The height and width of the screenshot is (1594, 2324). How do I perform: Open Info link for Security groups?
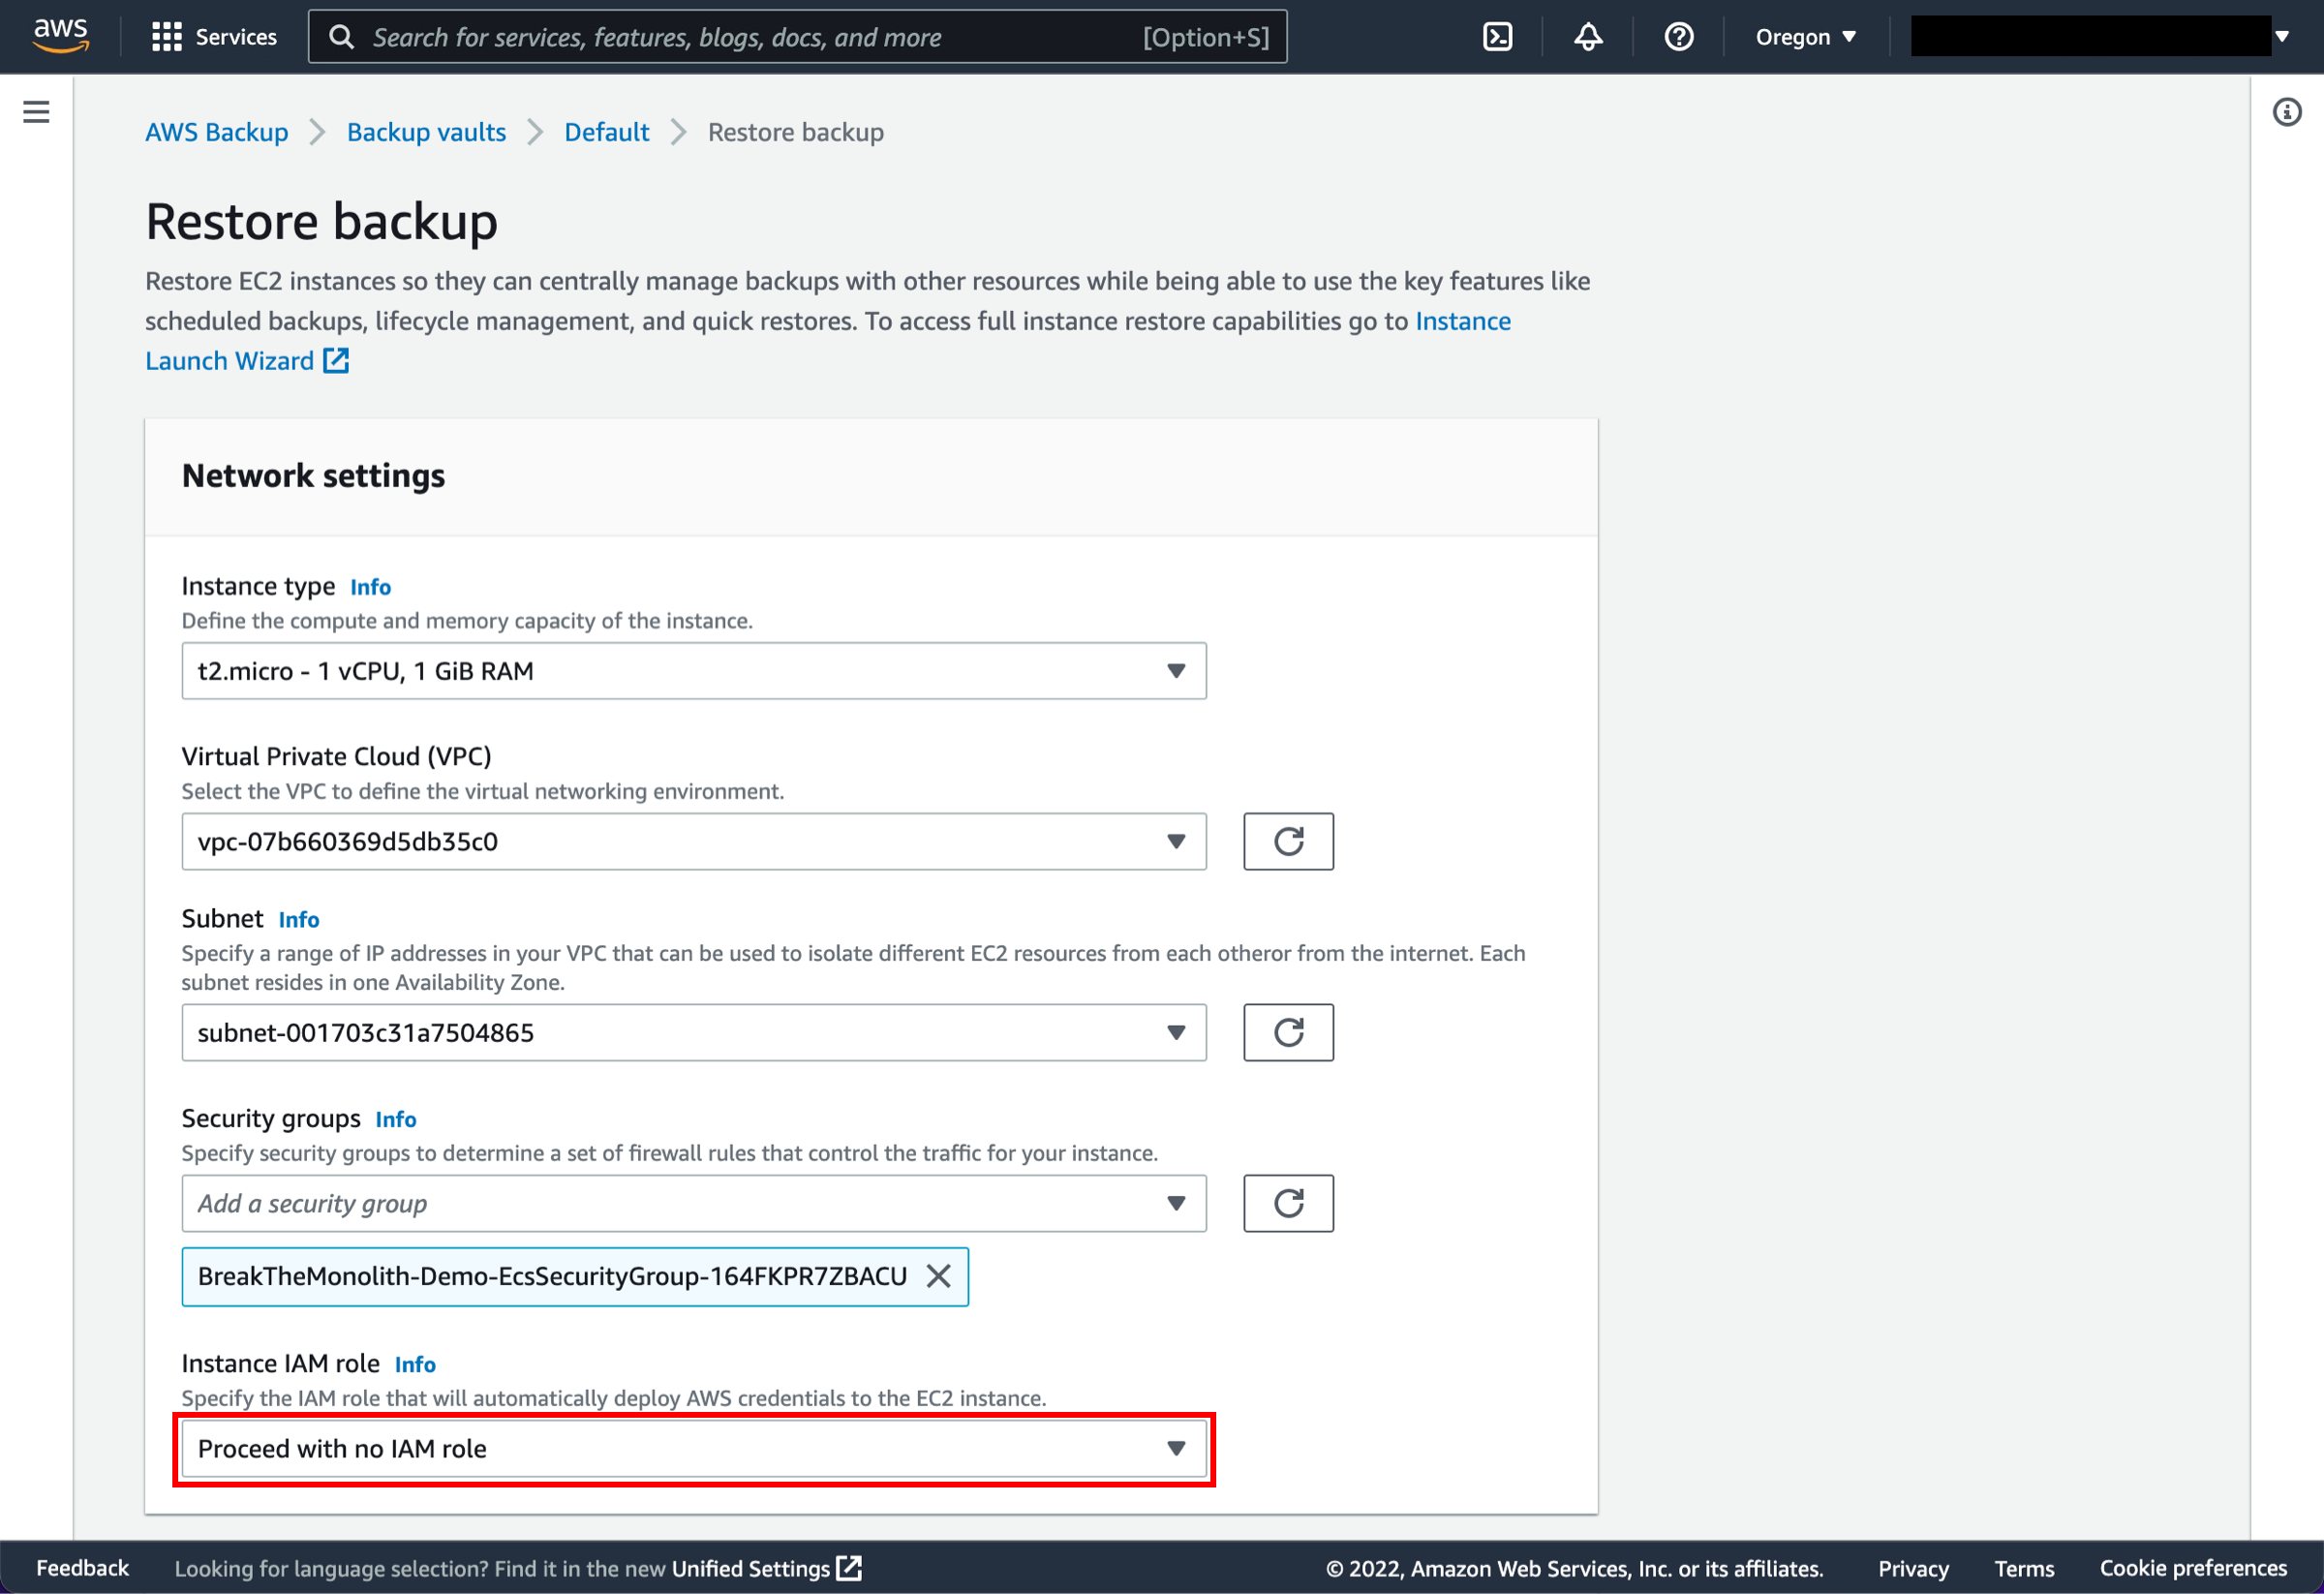(396, 1119)
